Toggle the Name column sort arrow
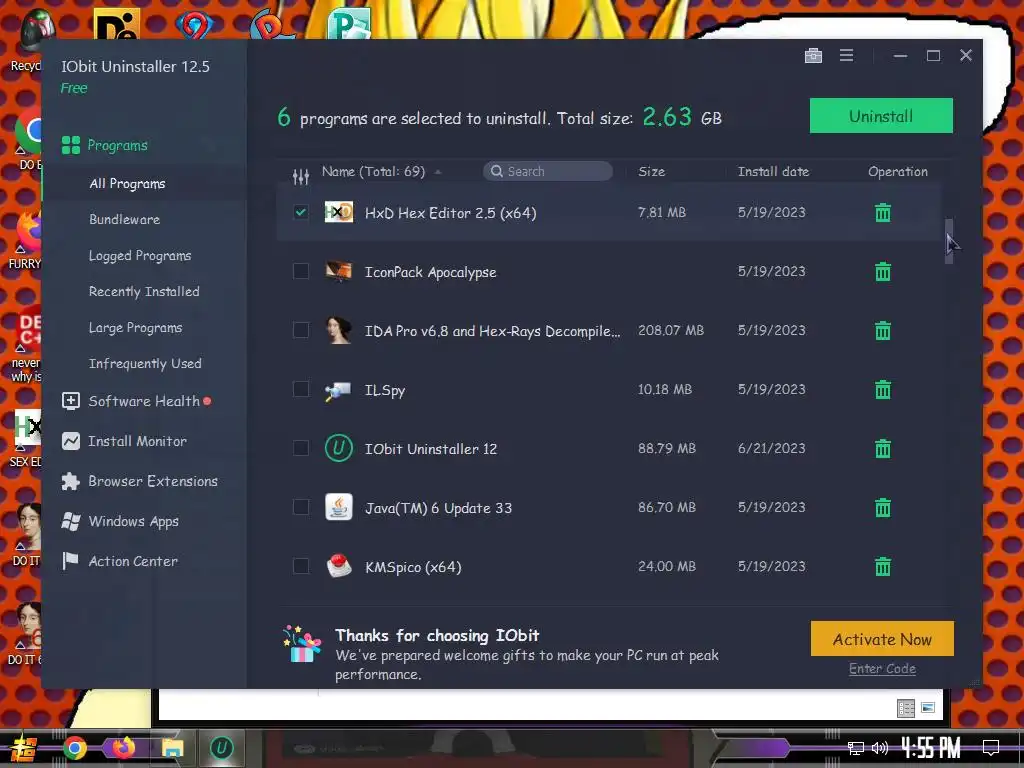 438,172
